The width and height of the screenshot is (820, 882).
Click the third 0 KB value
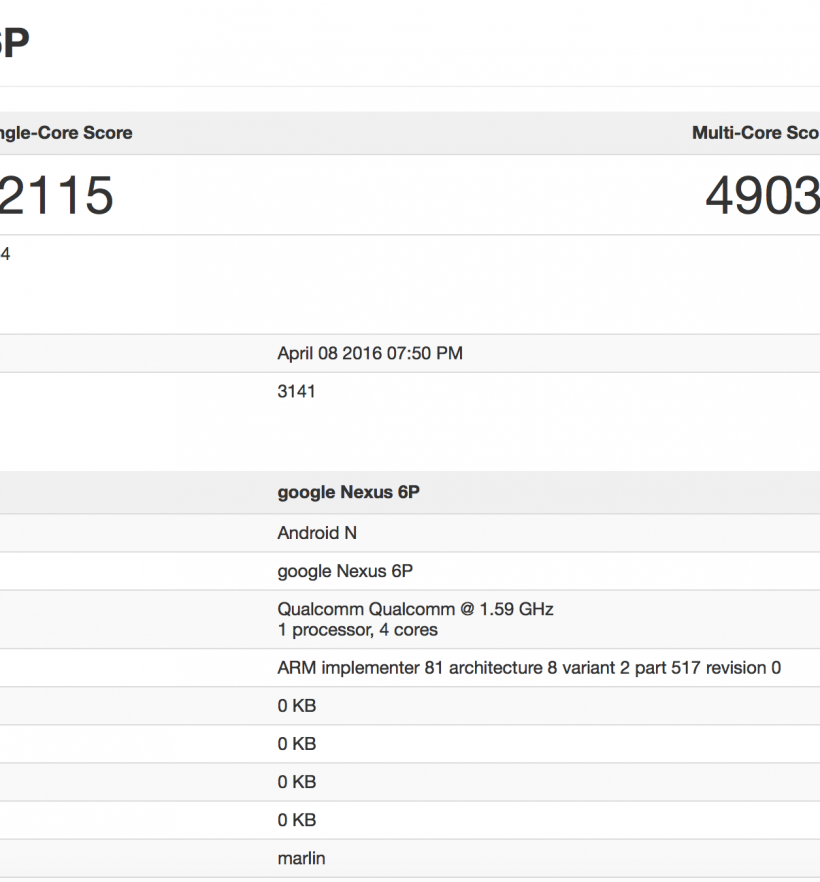point(296,782)
